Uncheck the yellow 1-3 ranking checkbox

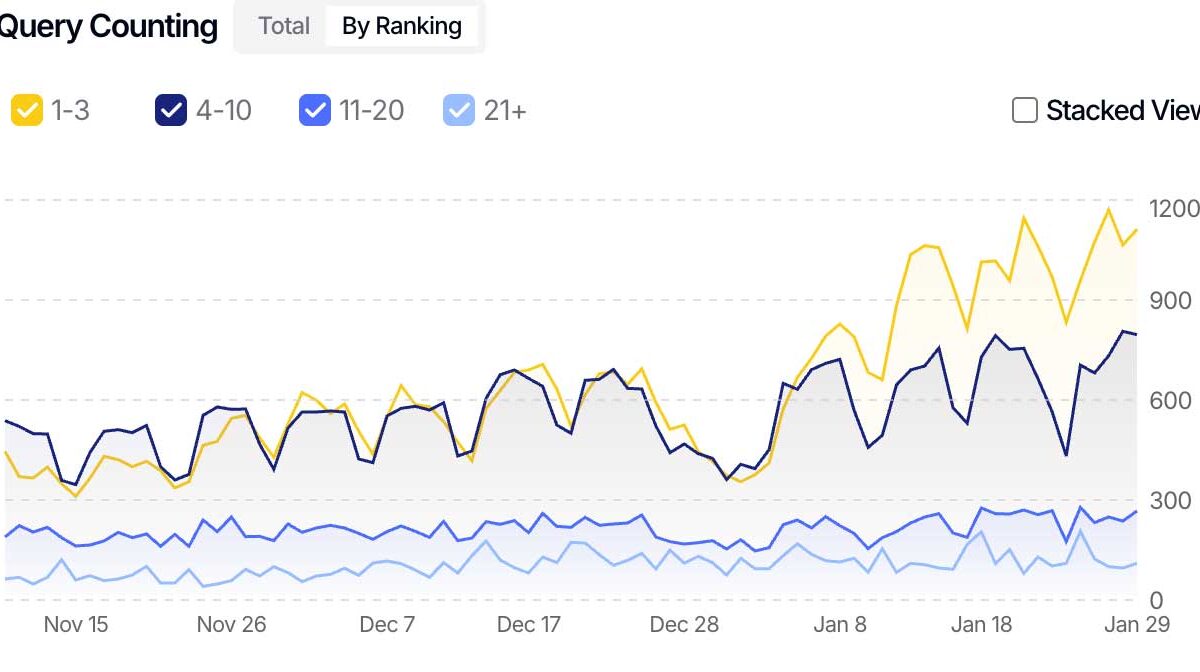[26, 110]
